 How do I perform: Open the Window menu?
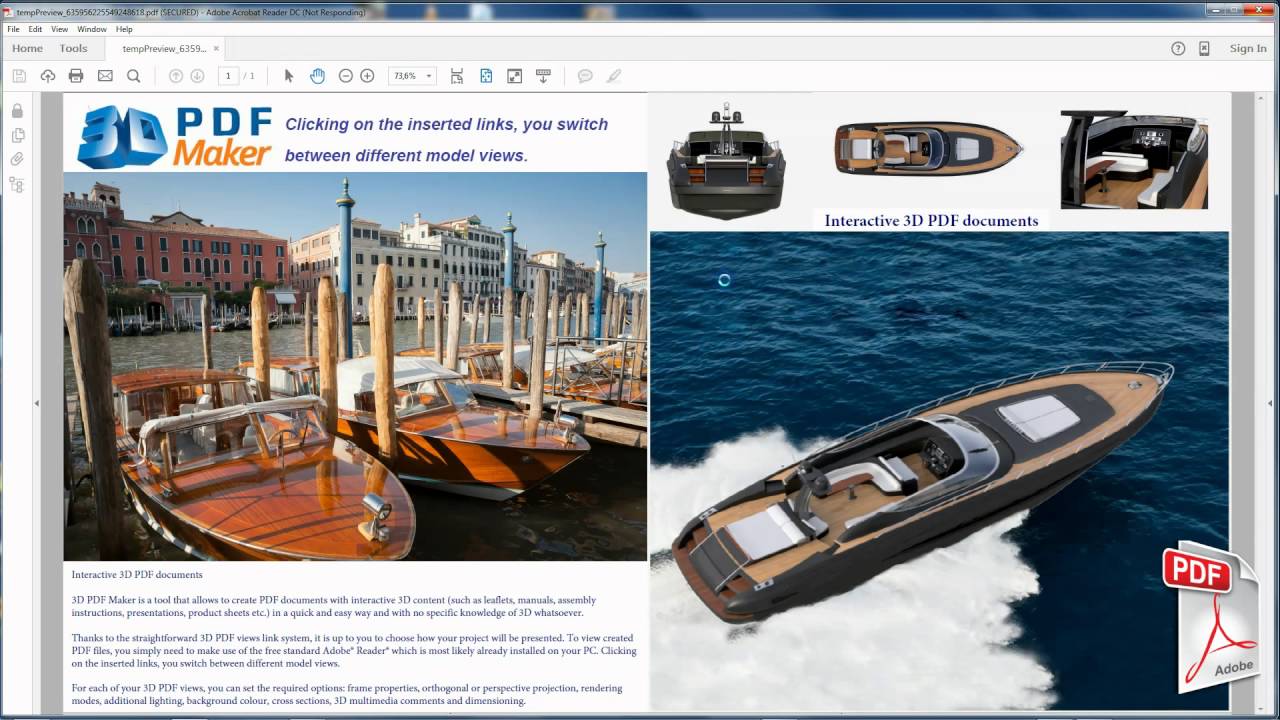(92, 29)
